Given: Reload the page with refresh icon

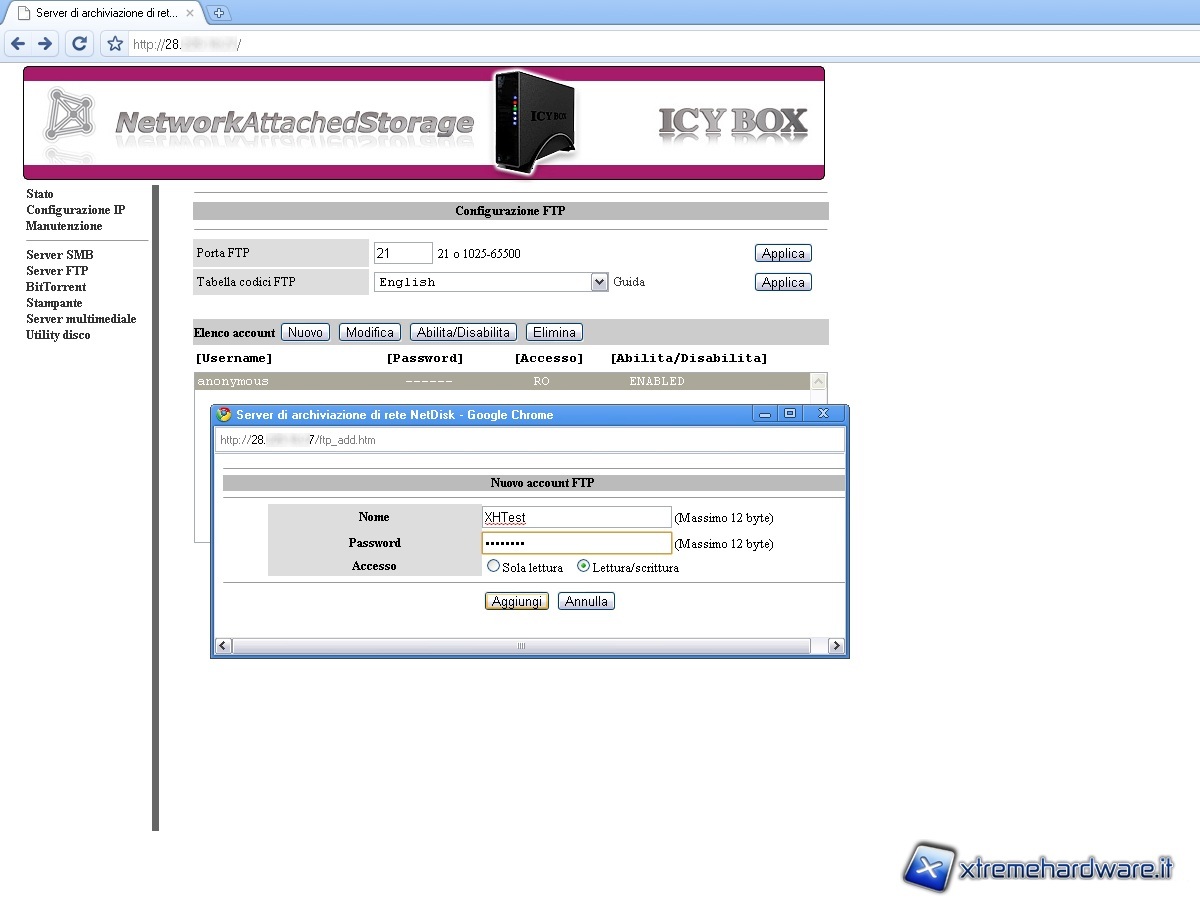Looking at the screenshot, I should click(80, 44).
